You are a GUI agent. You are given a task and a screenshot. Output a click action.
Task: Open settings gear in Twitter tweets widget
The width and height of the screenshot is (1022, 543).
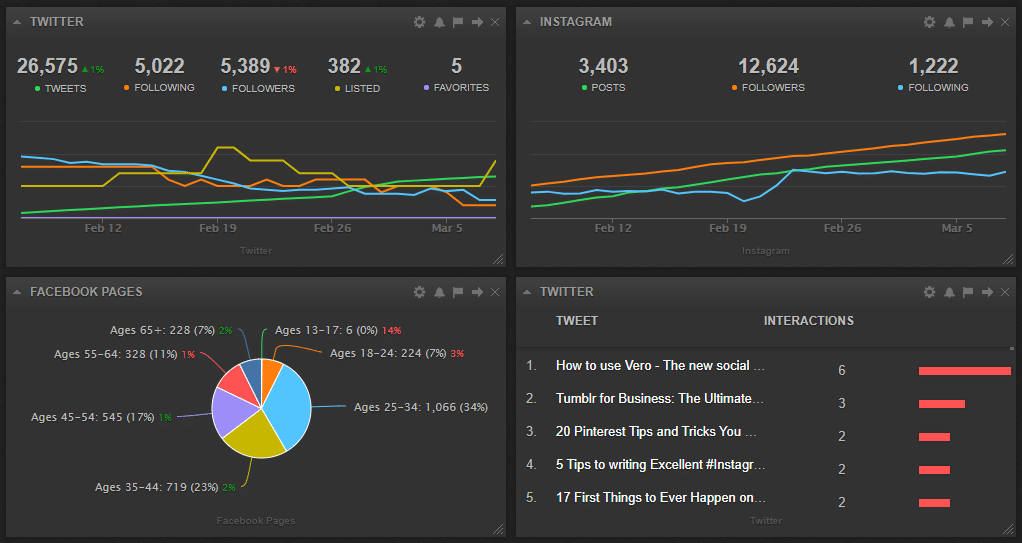929,292
